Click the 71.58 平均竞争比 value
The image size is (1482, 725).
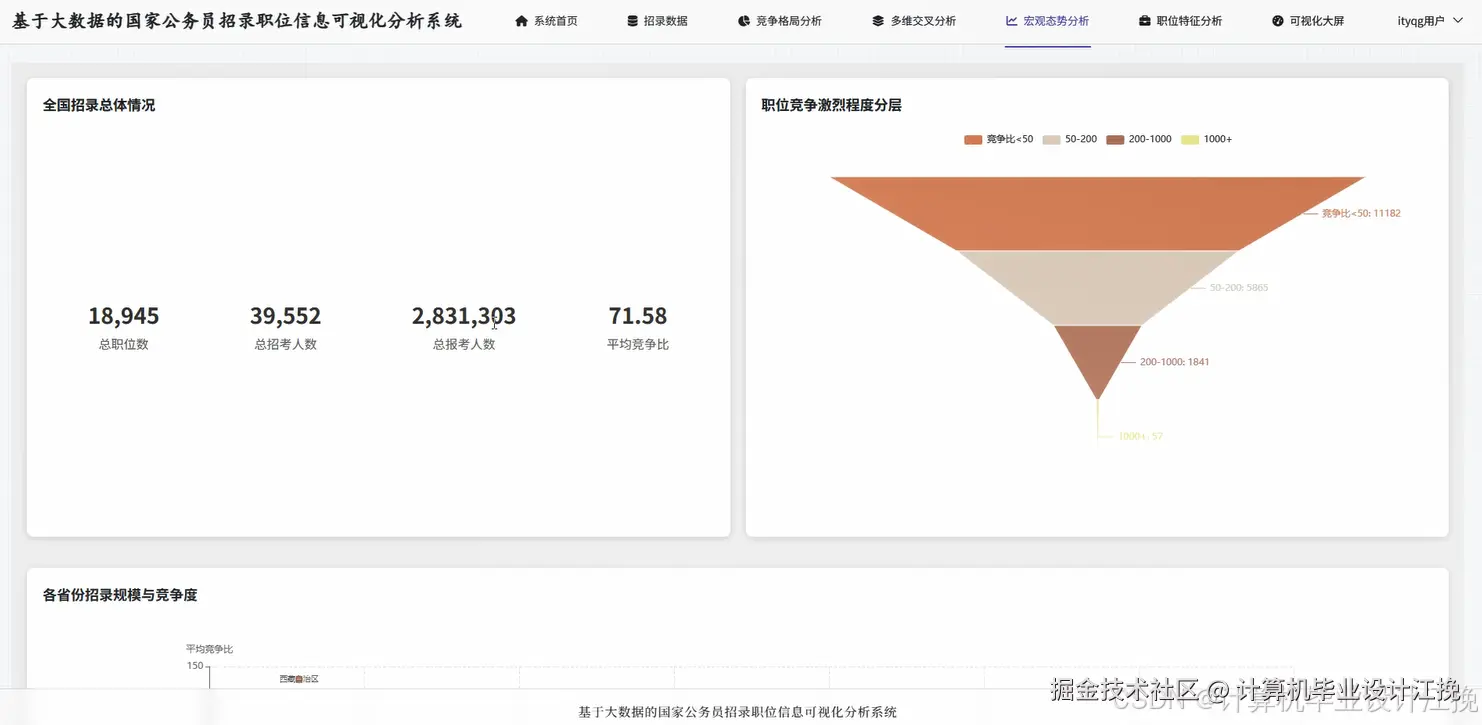point(638,316)
